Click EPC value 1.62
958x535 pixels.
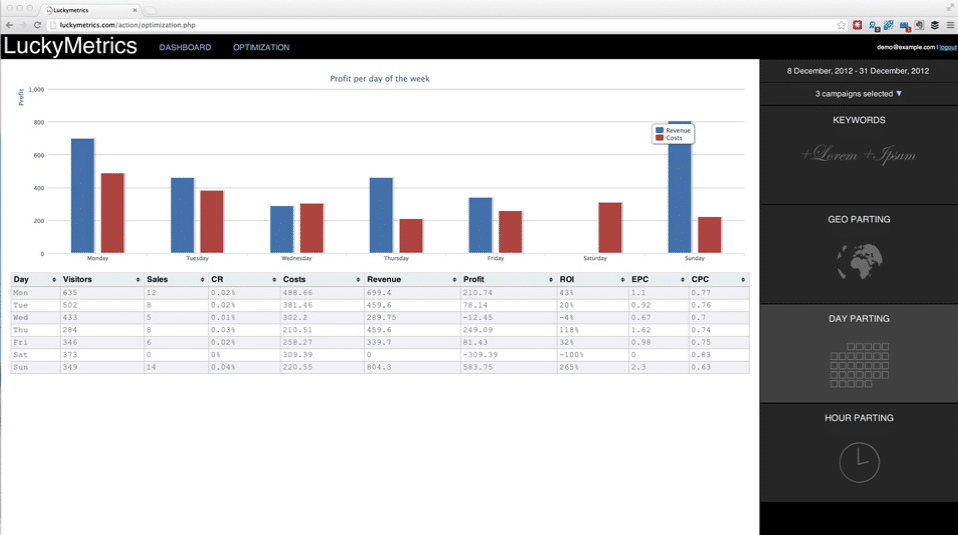click(x=641, y=330)
